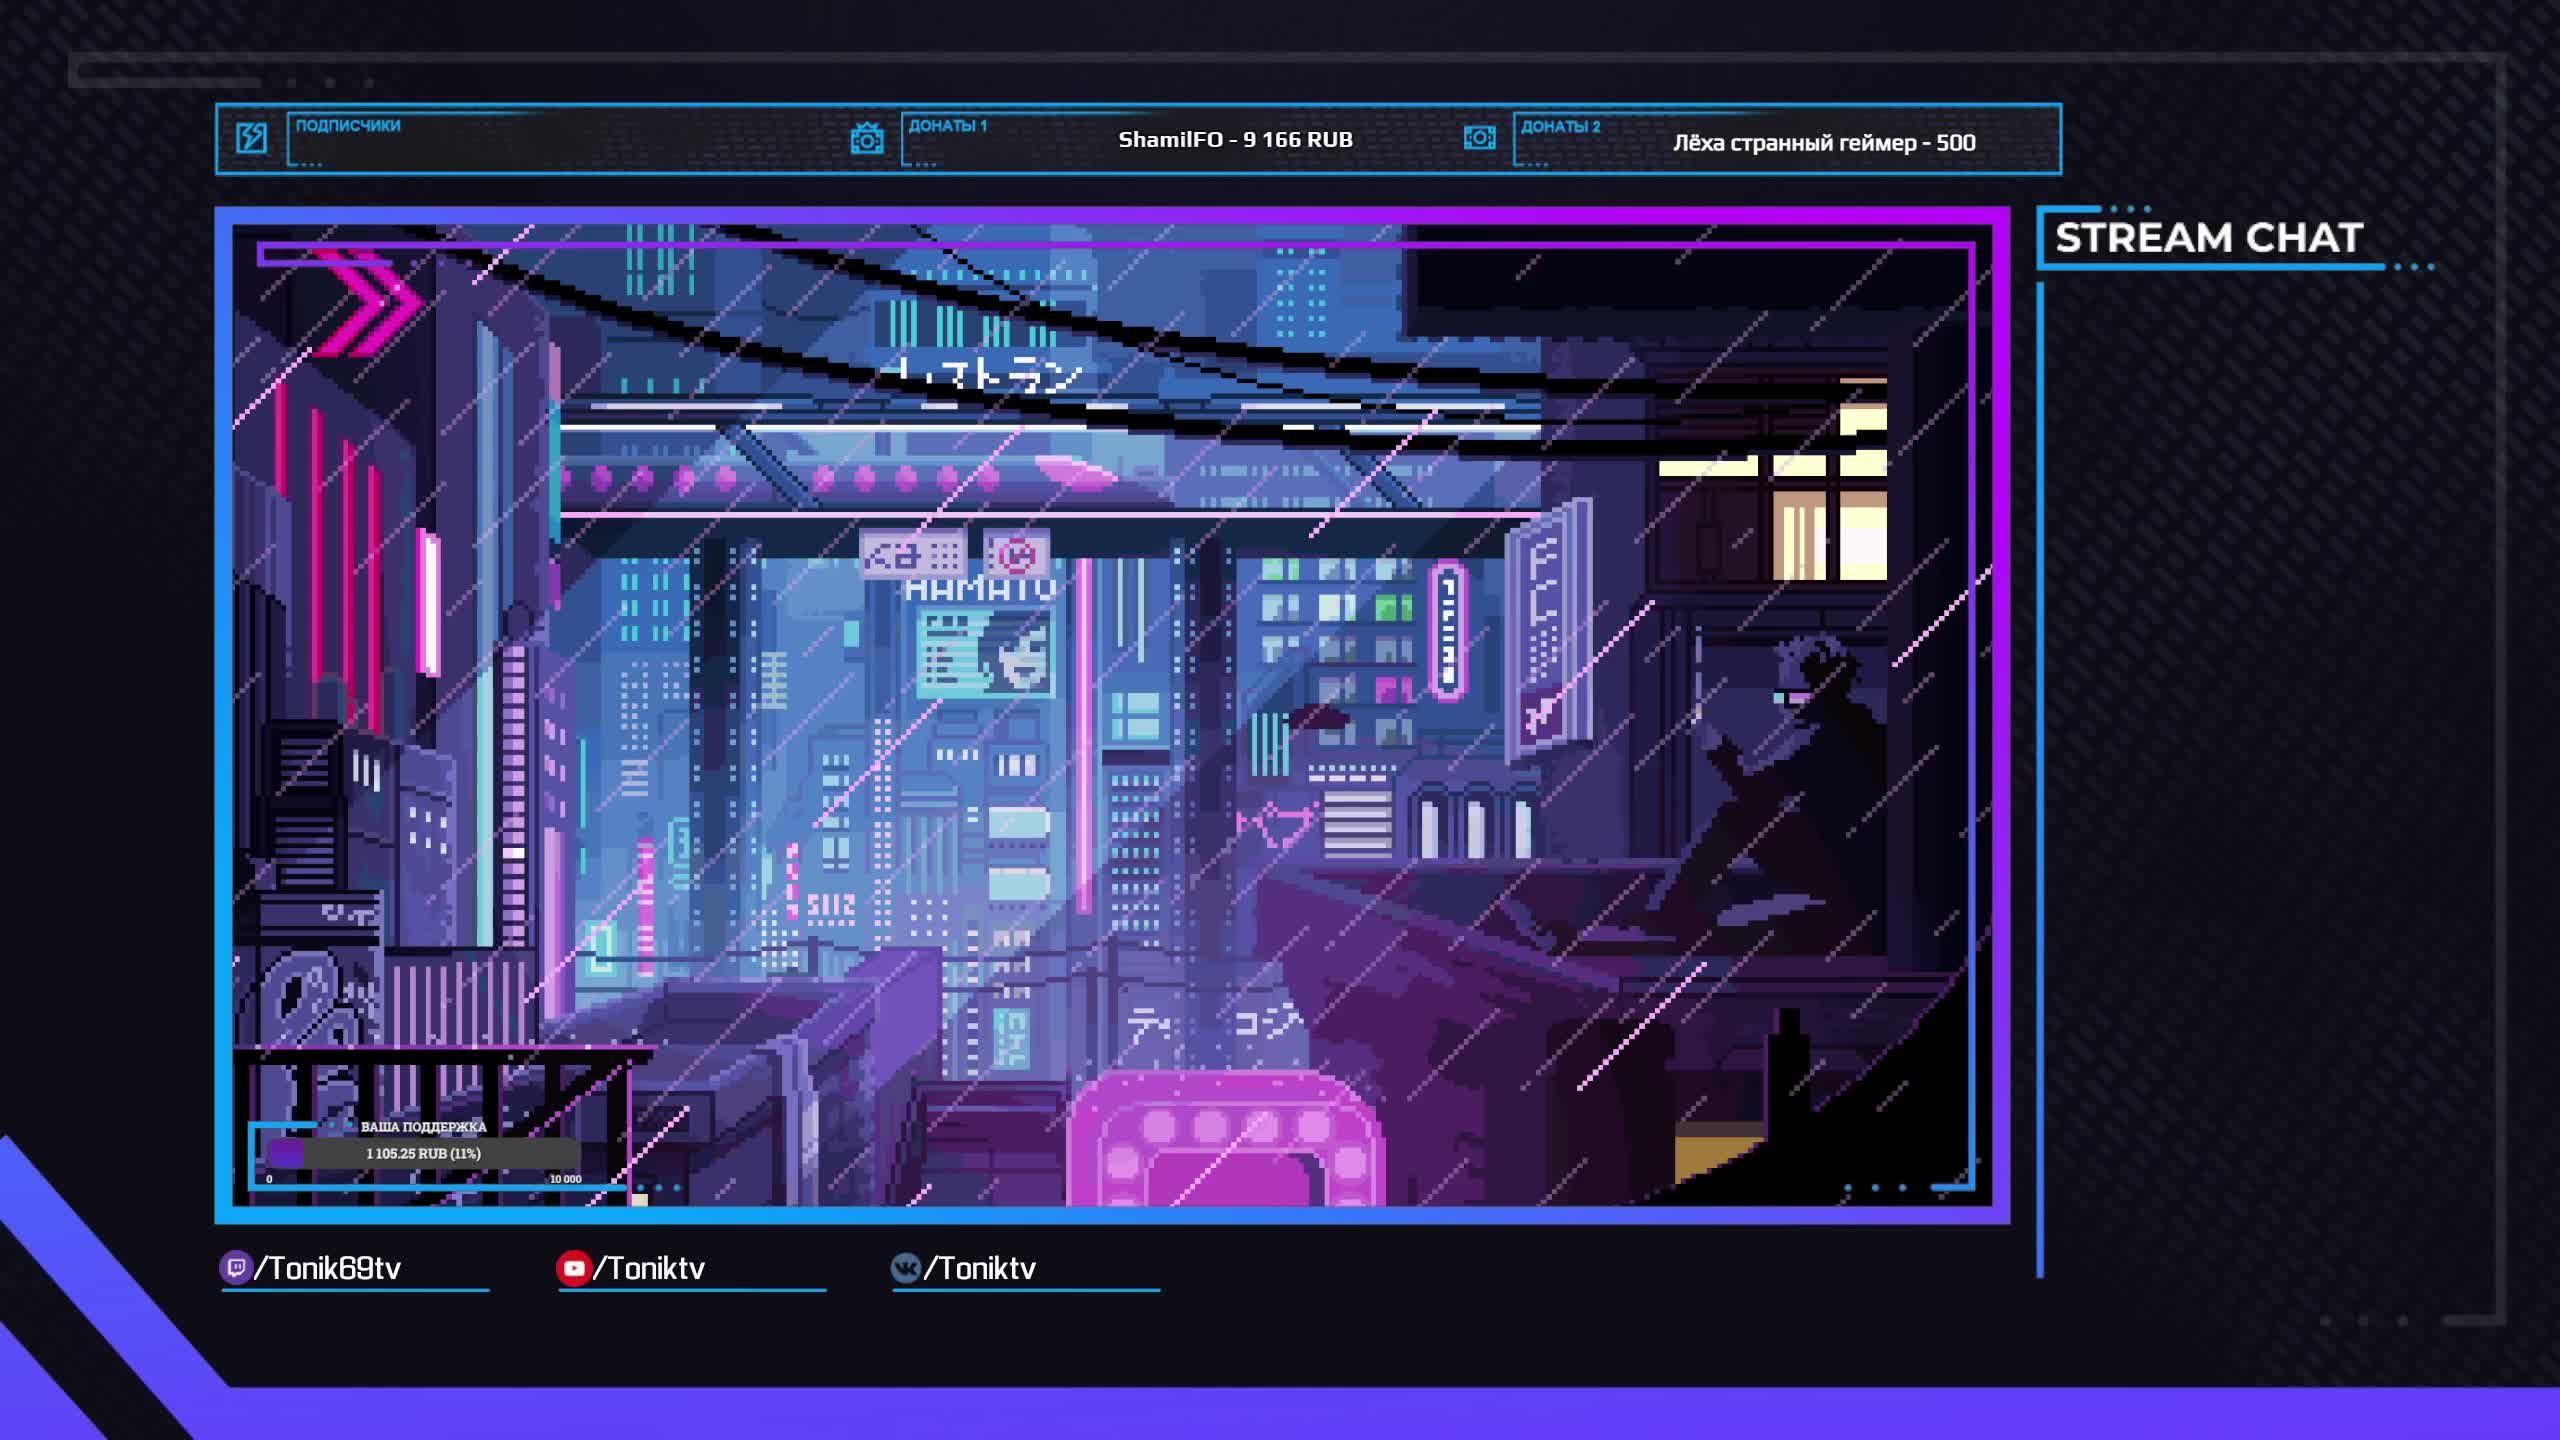Click the YouTube play logo icon
2560x1440 pixels.
[x=573, y=1268]
